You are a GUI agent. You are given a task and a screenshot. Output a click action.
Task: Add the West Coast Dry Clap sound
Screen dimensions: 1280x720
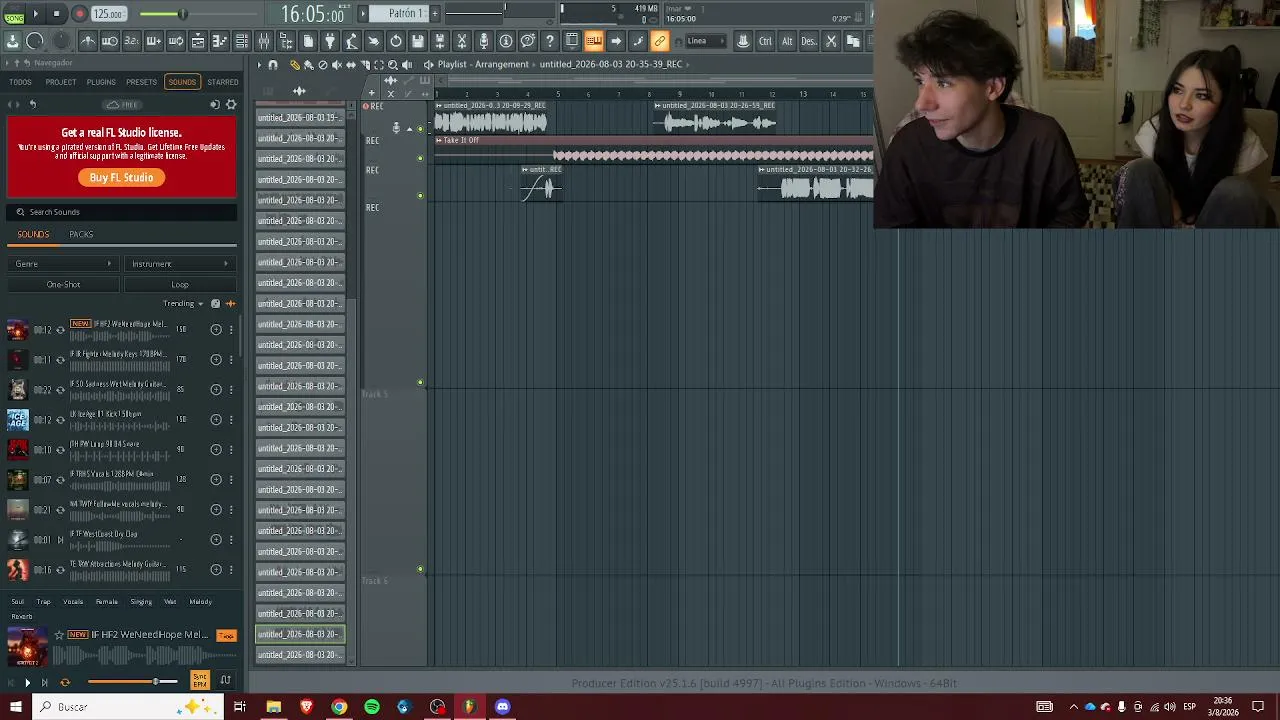[x=216, y=540]
